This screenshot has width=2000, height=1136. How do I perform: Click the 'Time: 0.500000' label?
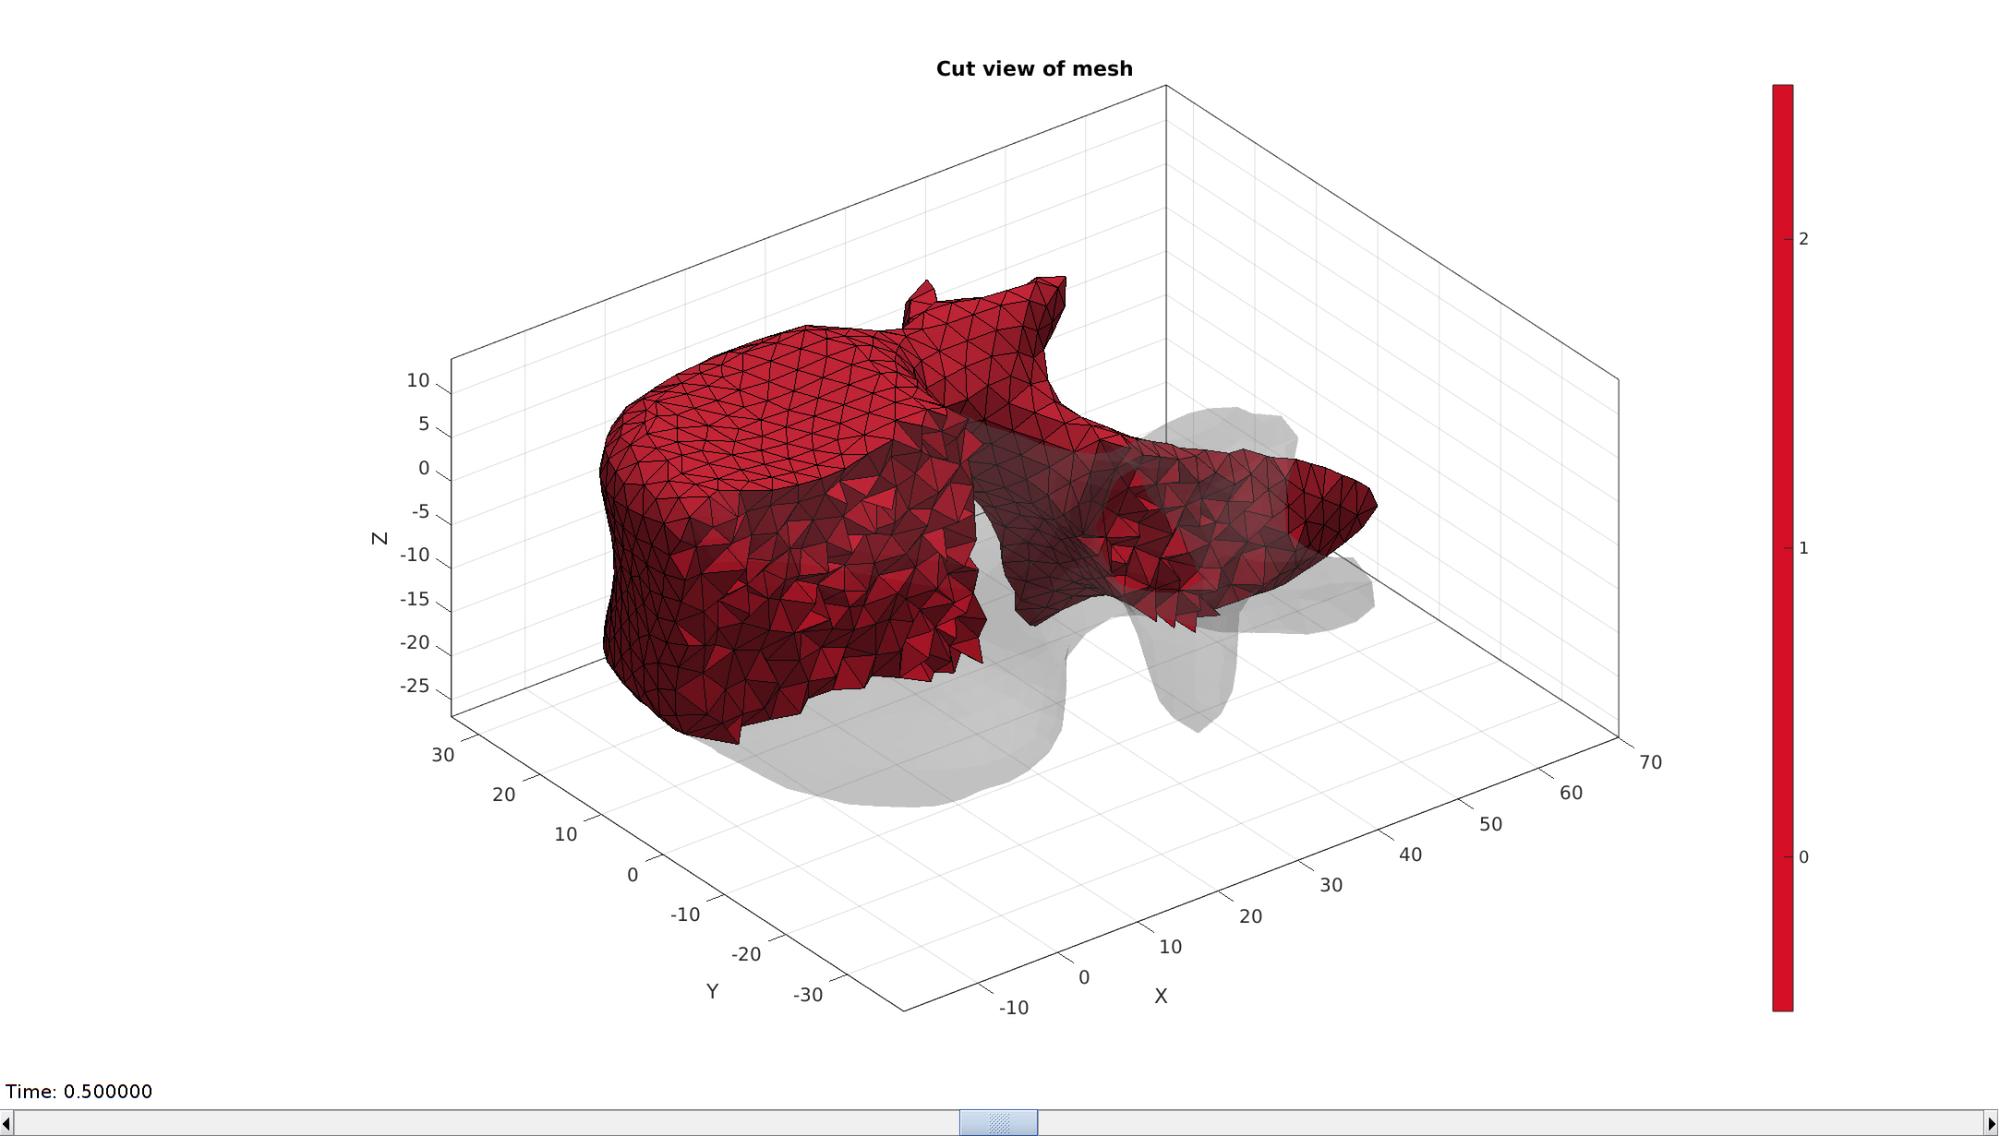pyautogui.click(x=79, y=1091)
